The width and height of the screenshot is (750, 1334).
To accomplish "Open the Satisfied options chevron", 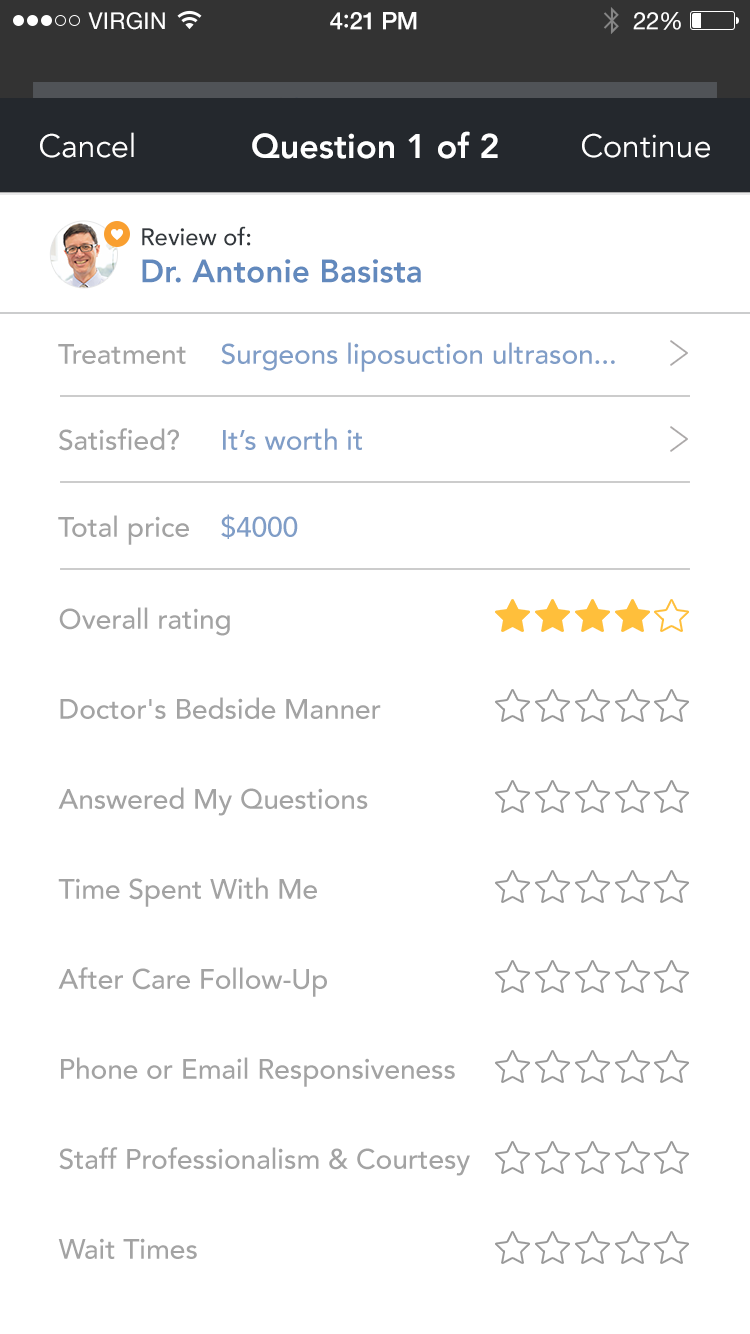I will 679,440.
